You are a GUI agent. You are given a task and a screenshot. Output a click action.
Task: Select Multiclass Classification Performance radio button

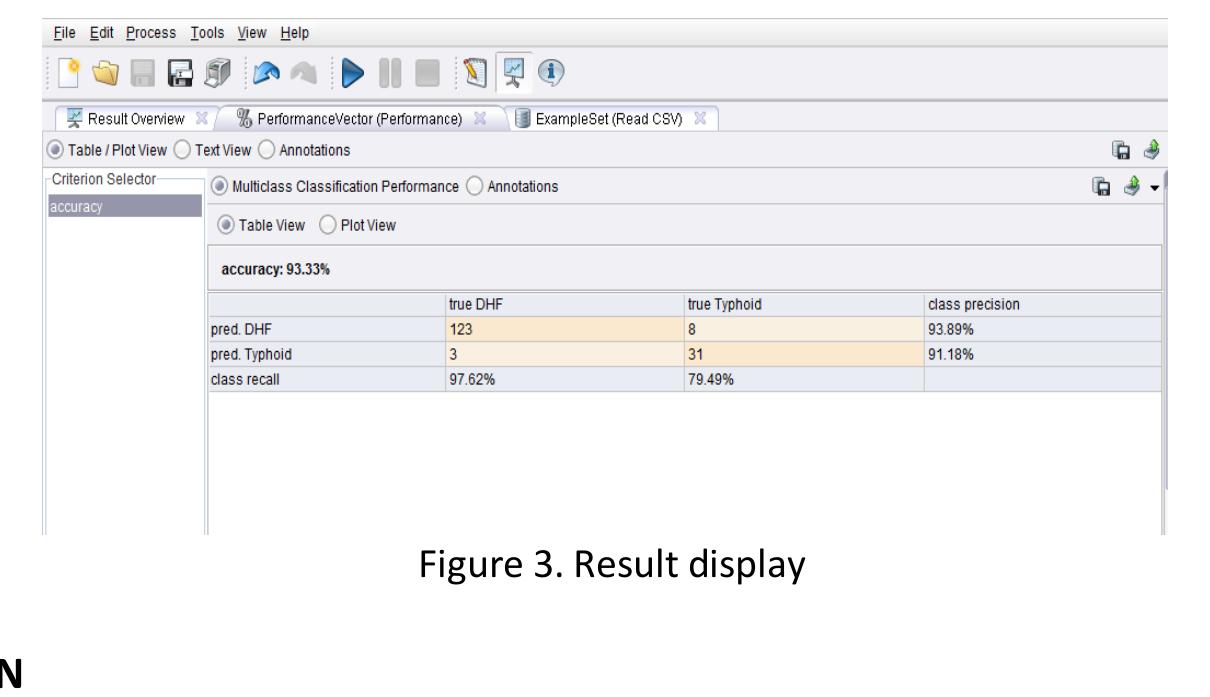(220, 187)
